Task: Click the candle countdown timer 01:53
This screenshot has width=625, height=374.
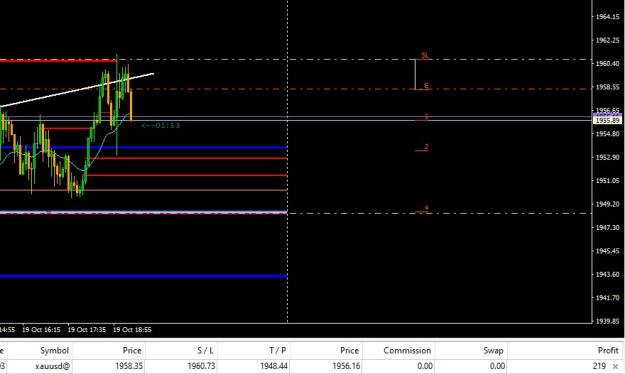Action: (x=161, y=126)
